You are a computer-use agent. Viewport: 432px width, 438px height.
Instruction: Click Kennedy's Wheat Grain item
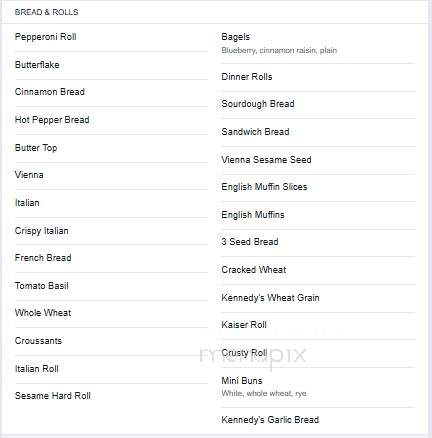[x=270, y=298]
